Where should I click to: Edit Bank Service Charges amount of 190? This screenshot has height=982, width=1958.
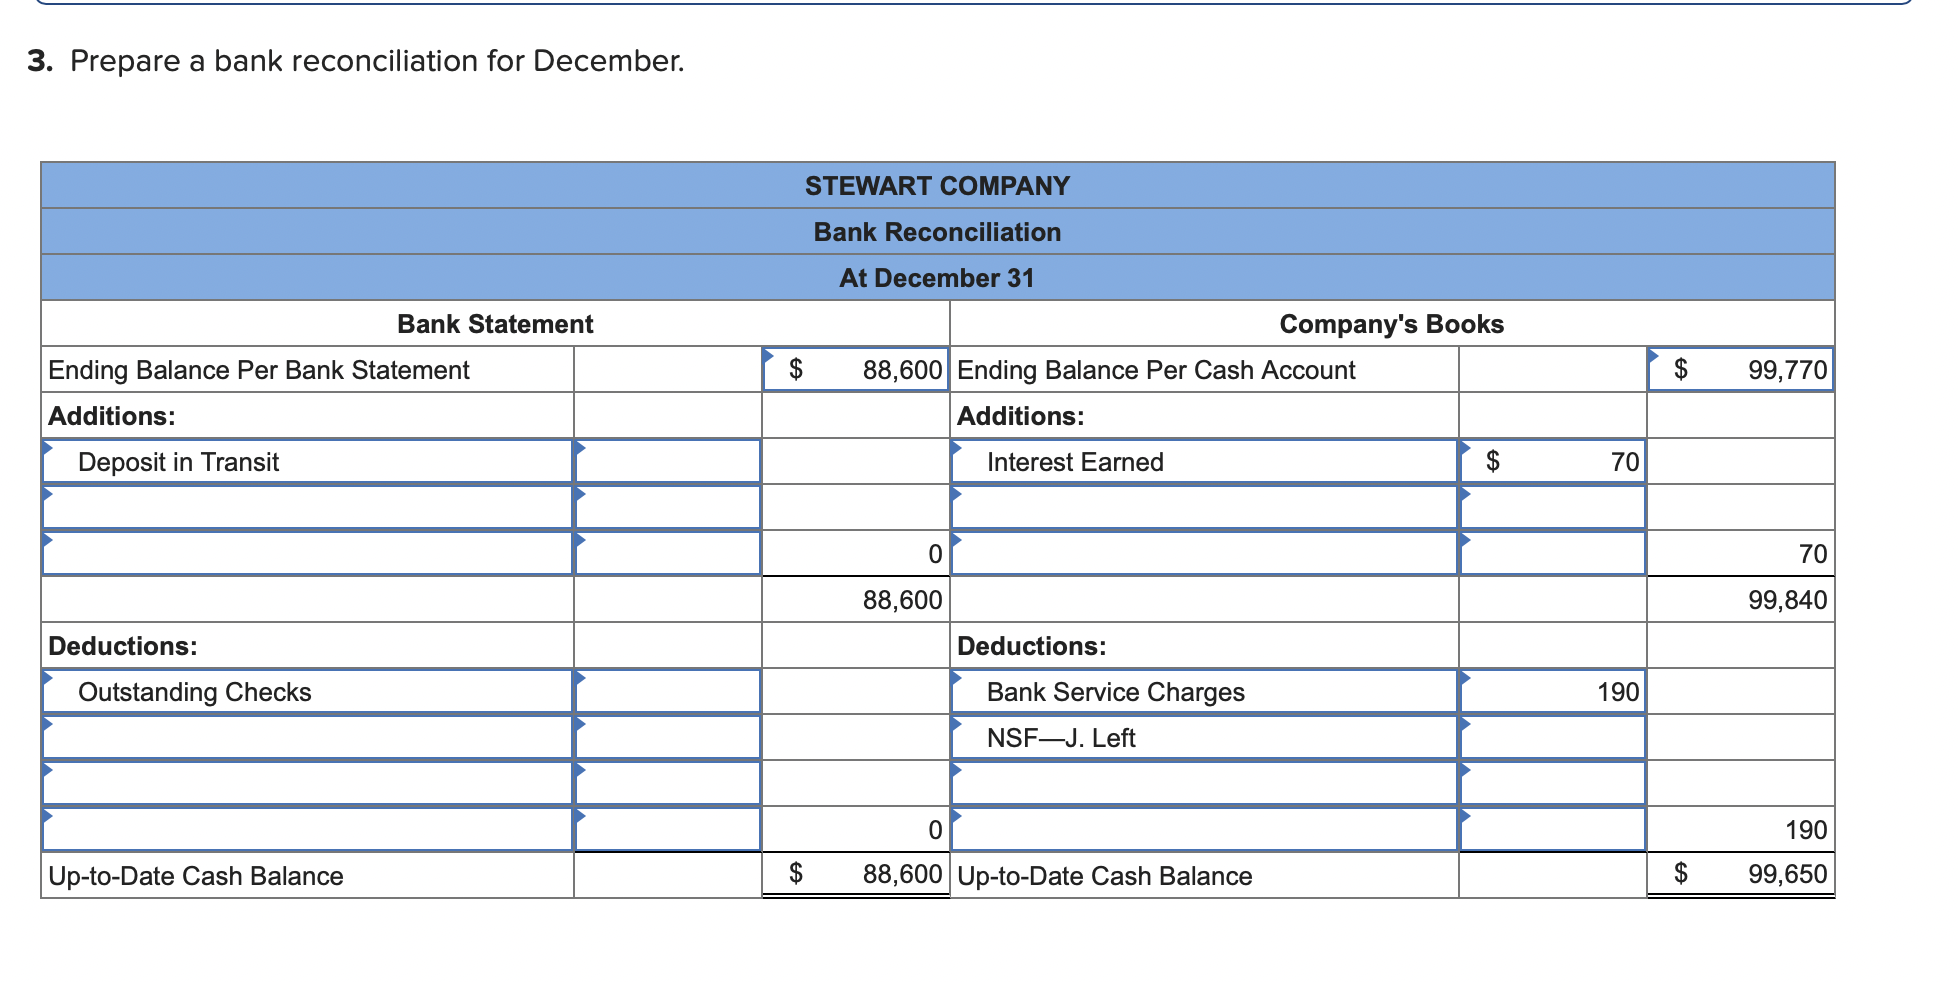pos(1553,692)
